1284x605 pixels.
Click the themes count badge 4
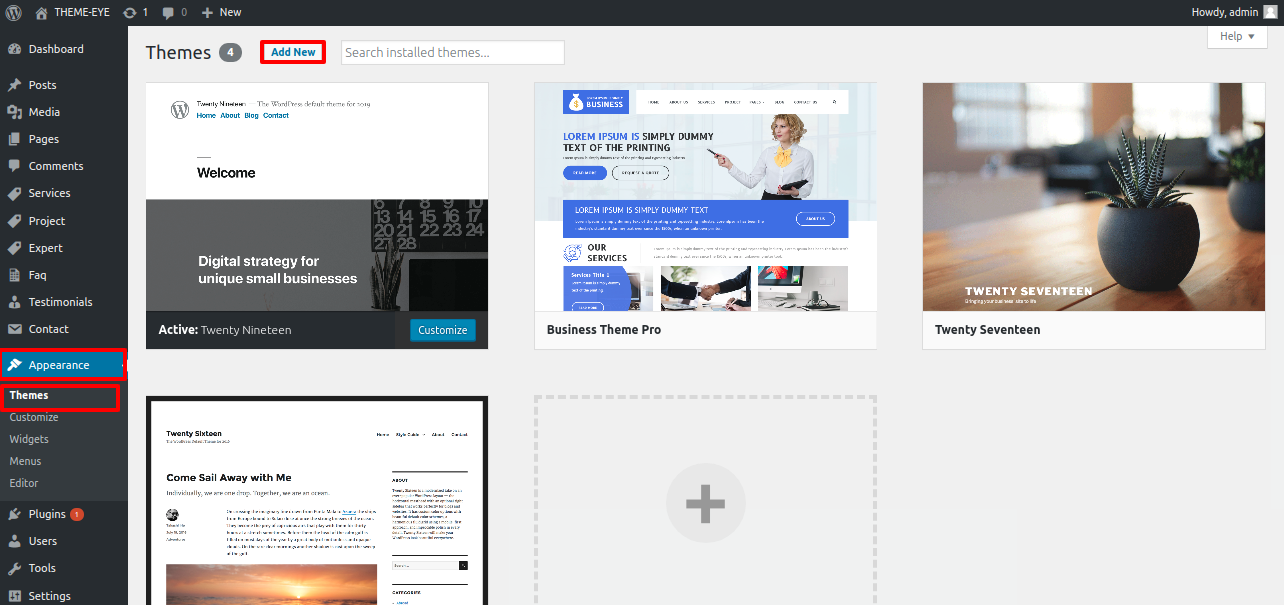pyautogui.click(x=231, y=52)
